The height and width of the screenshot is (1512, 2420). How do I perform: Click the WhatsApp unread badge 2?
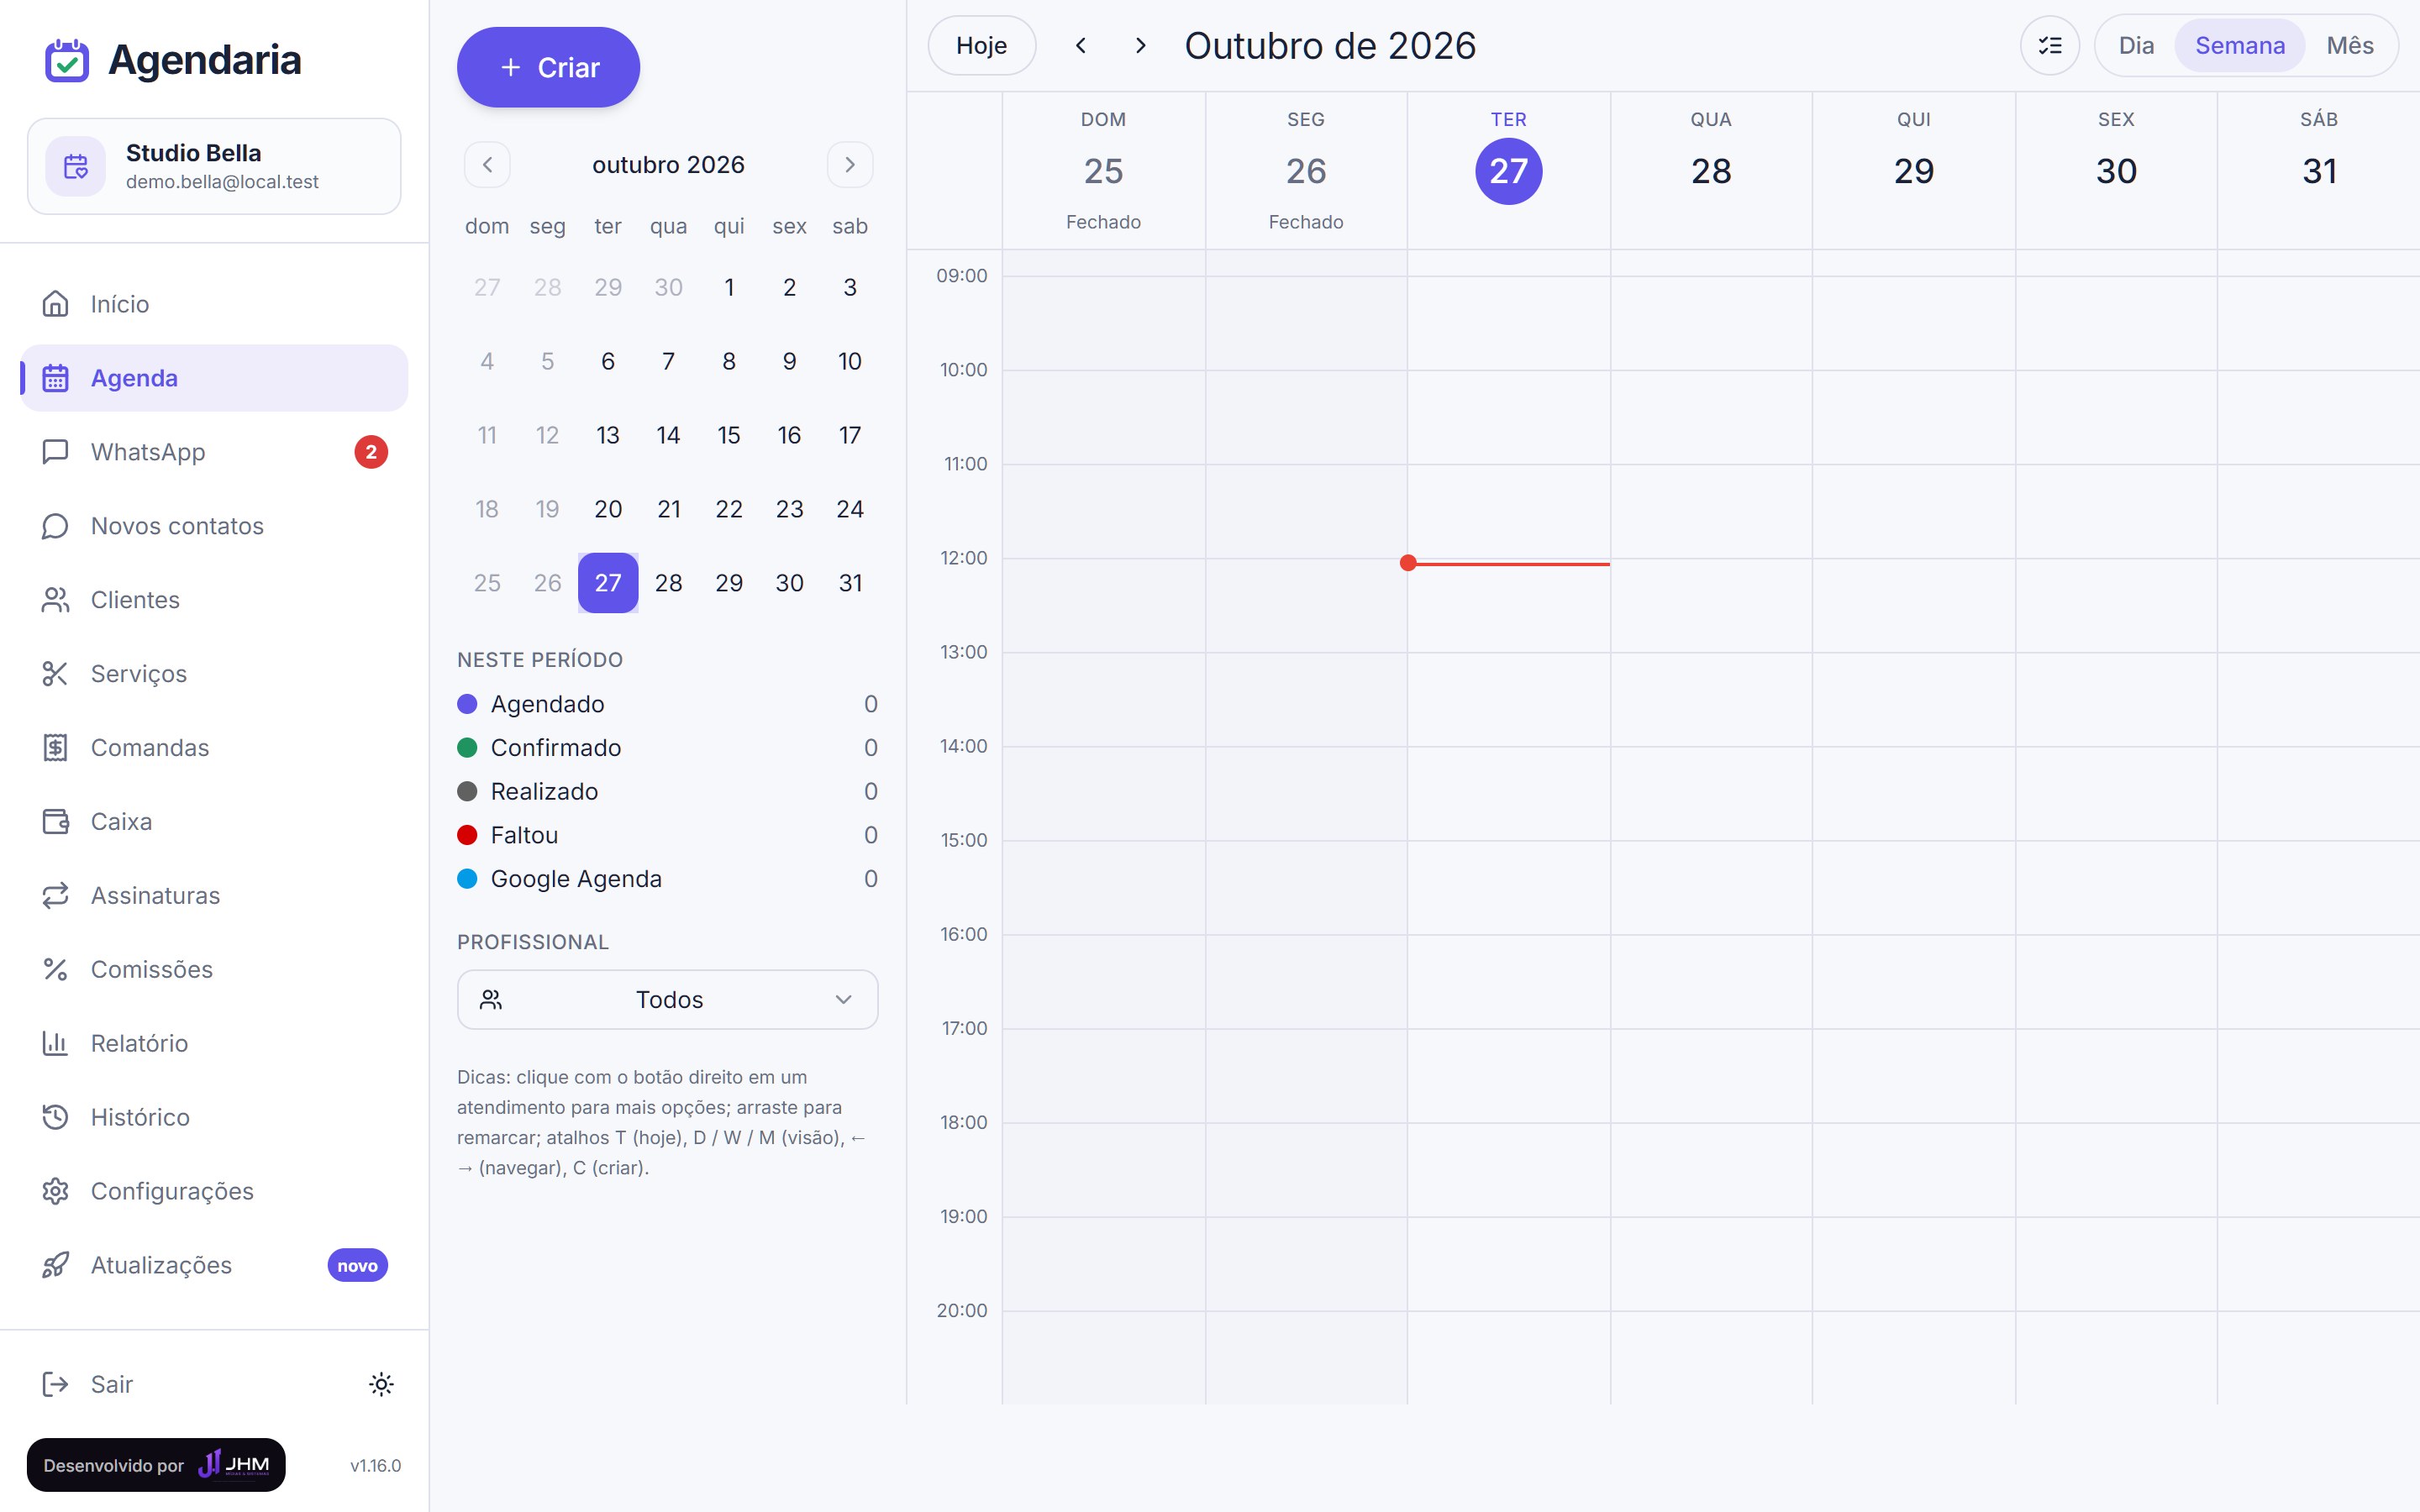(371, 452)
